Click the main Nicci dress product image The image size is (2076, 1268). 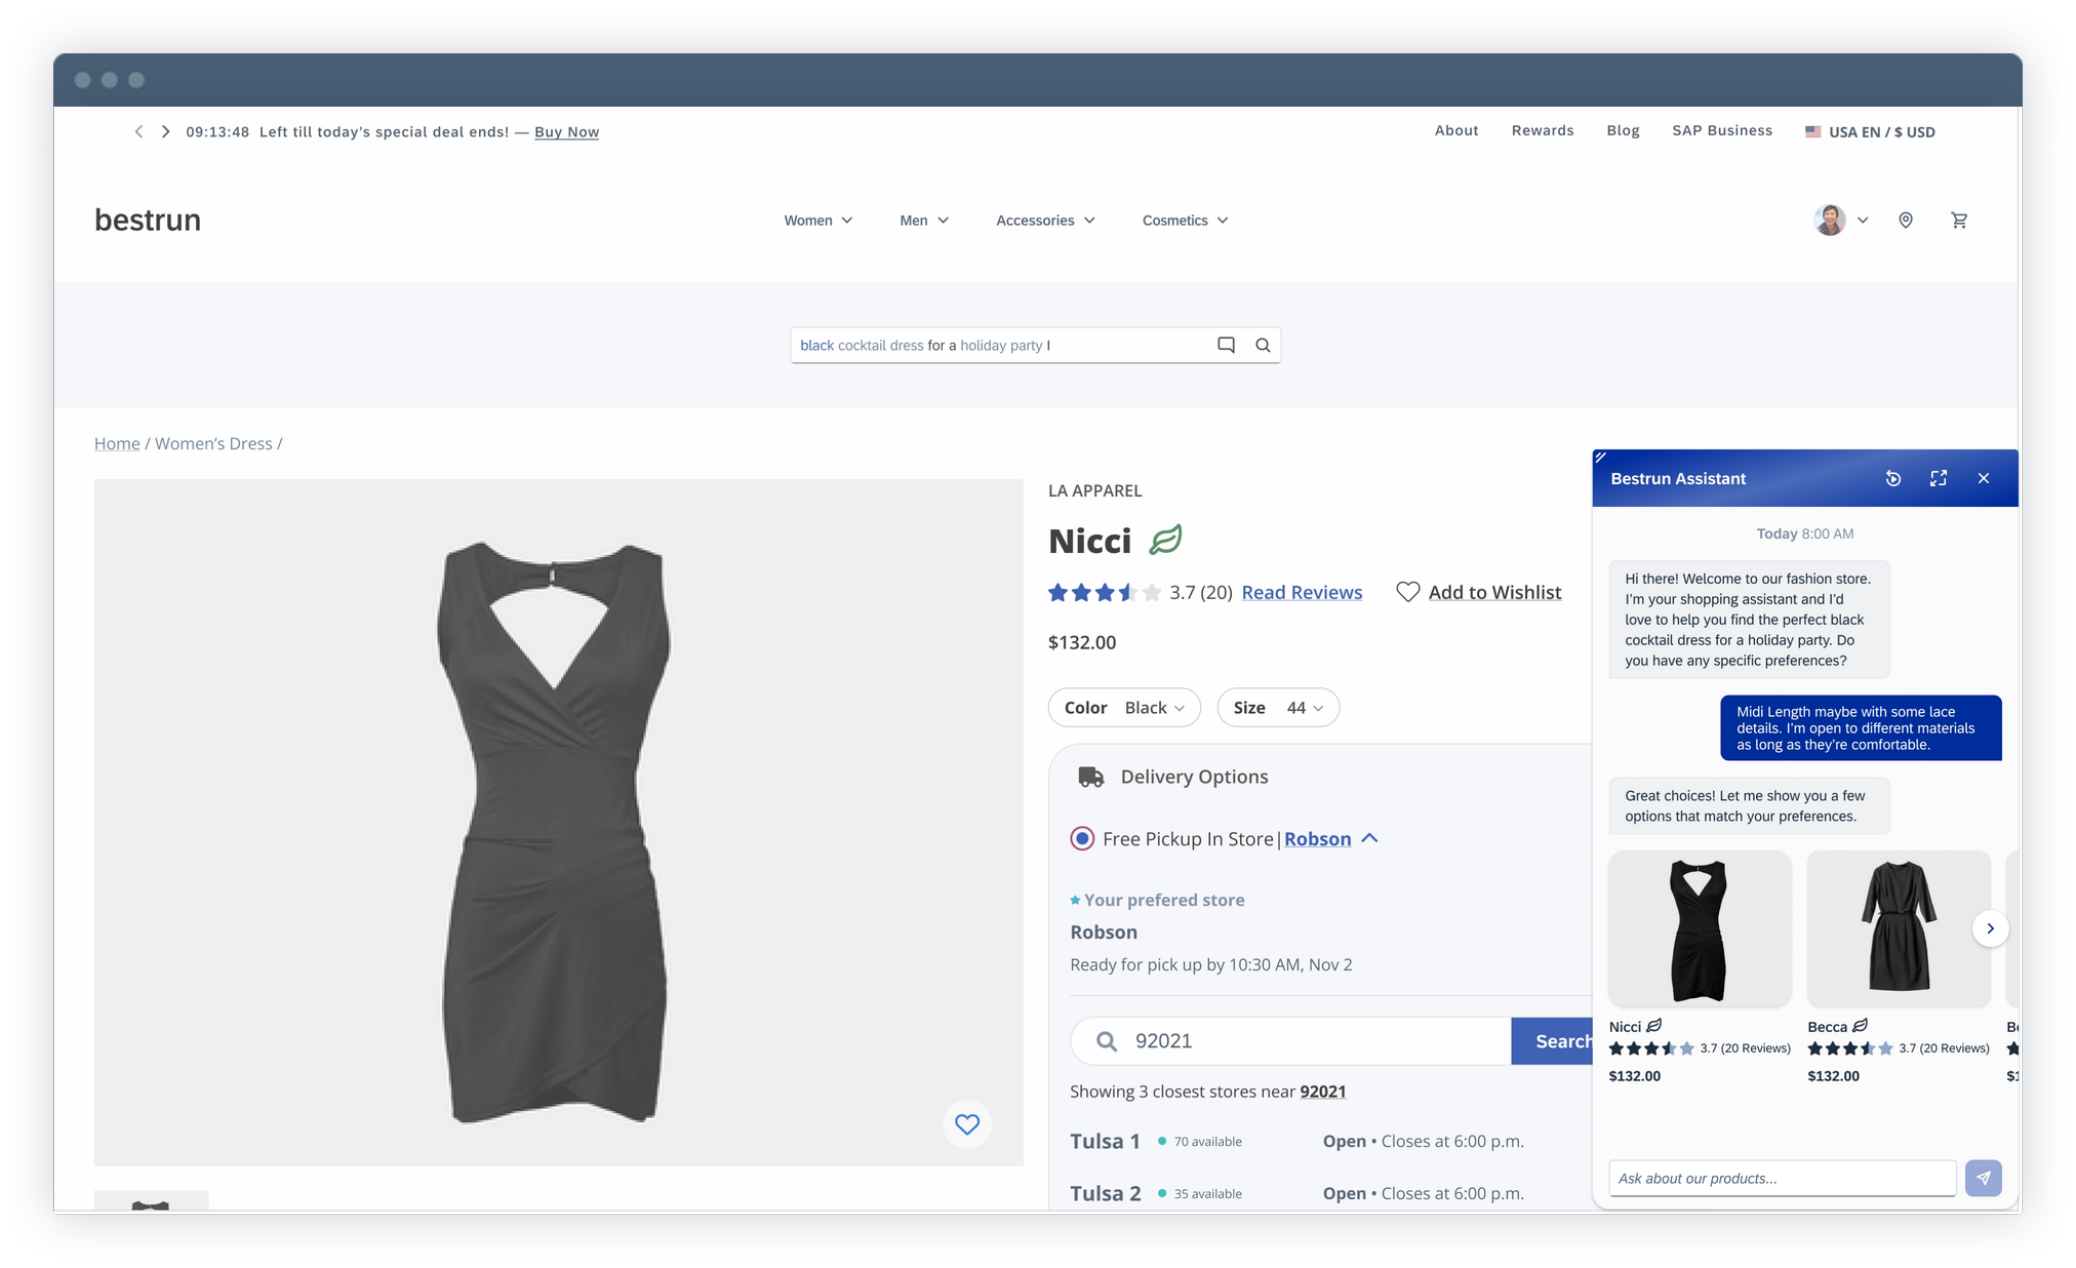tap(558, 822)
